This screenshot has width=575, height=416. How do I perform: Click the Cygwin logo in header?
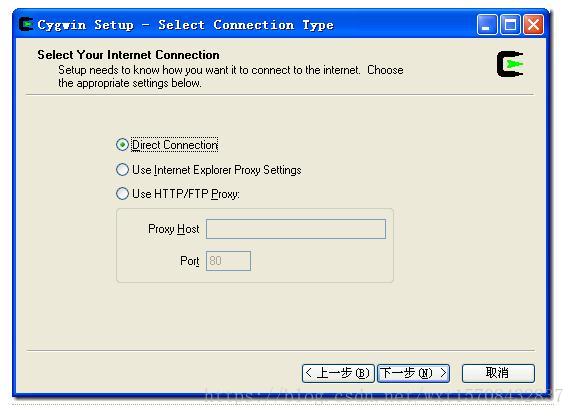510,64
